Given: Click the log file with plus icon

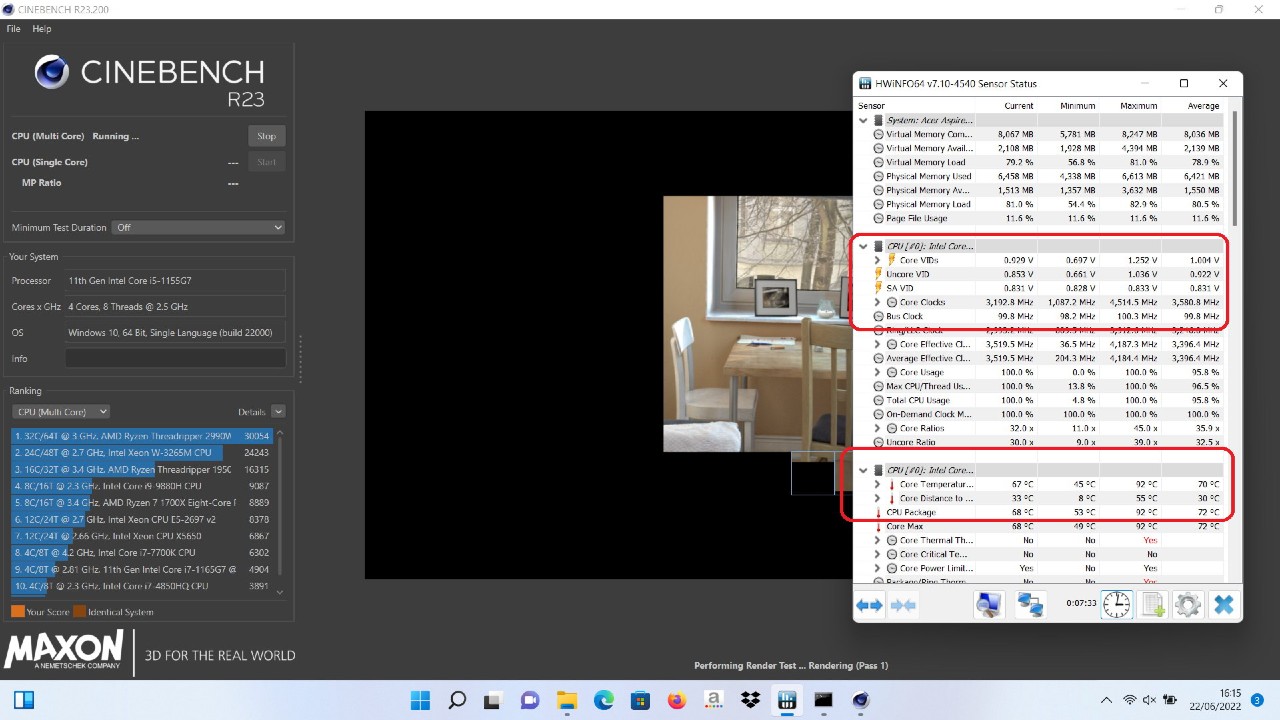Looking at the screenshot, I should point(1153,604).
